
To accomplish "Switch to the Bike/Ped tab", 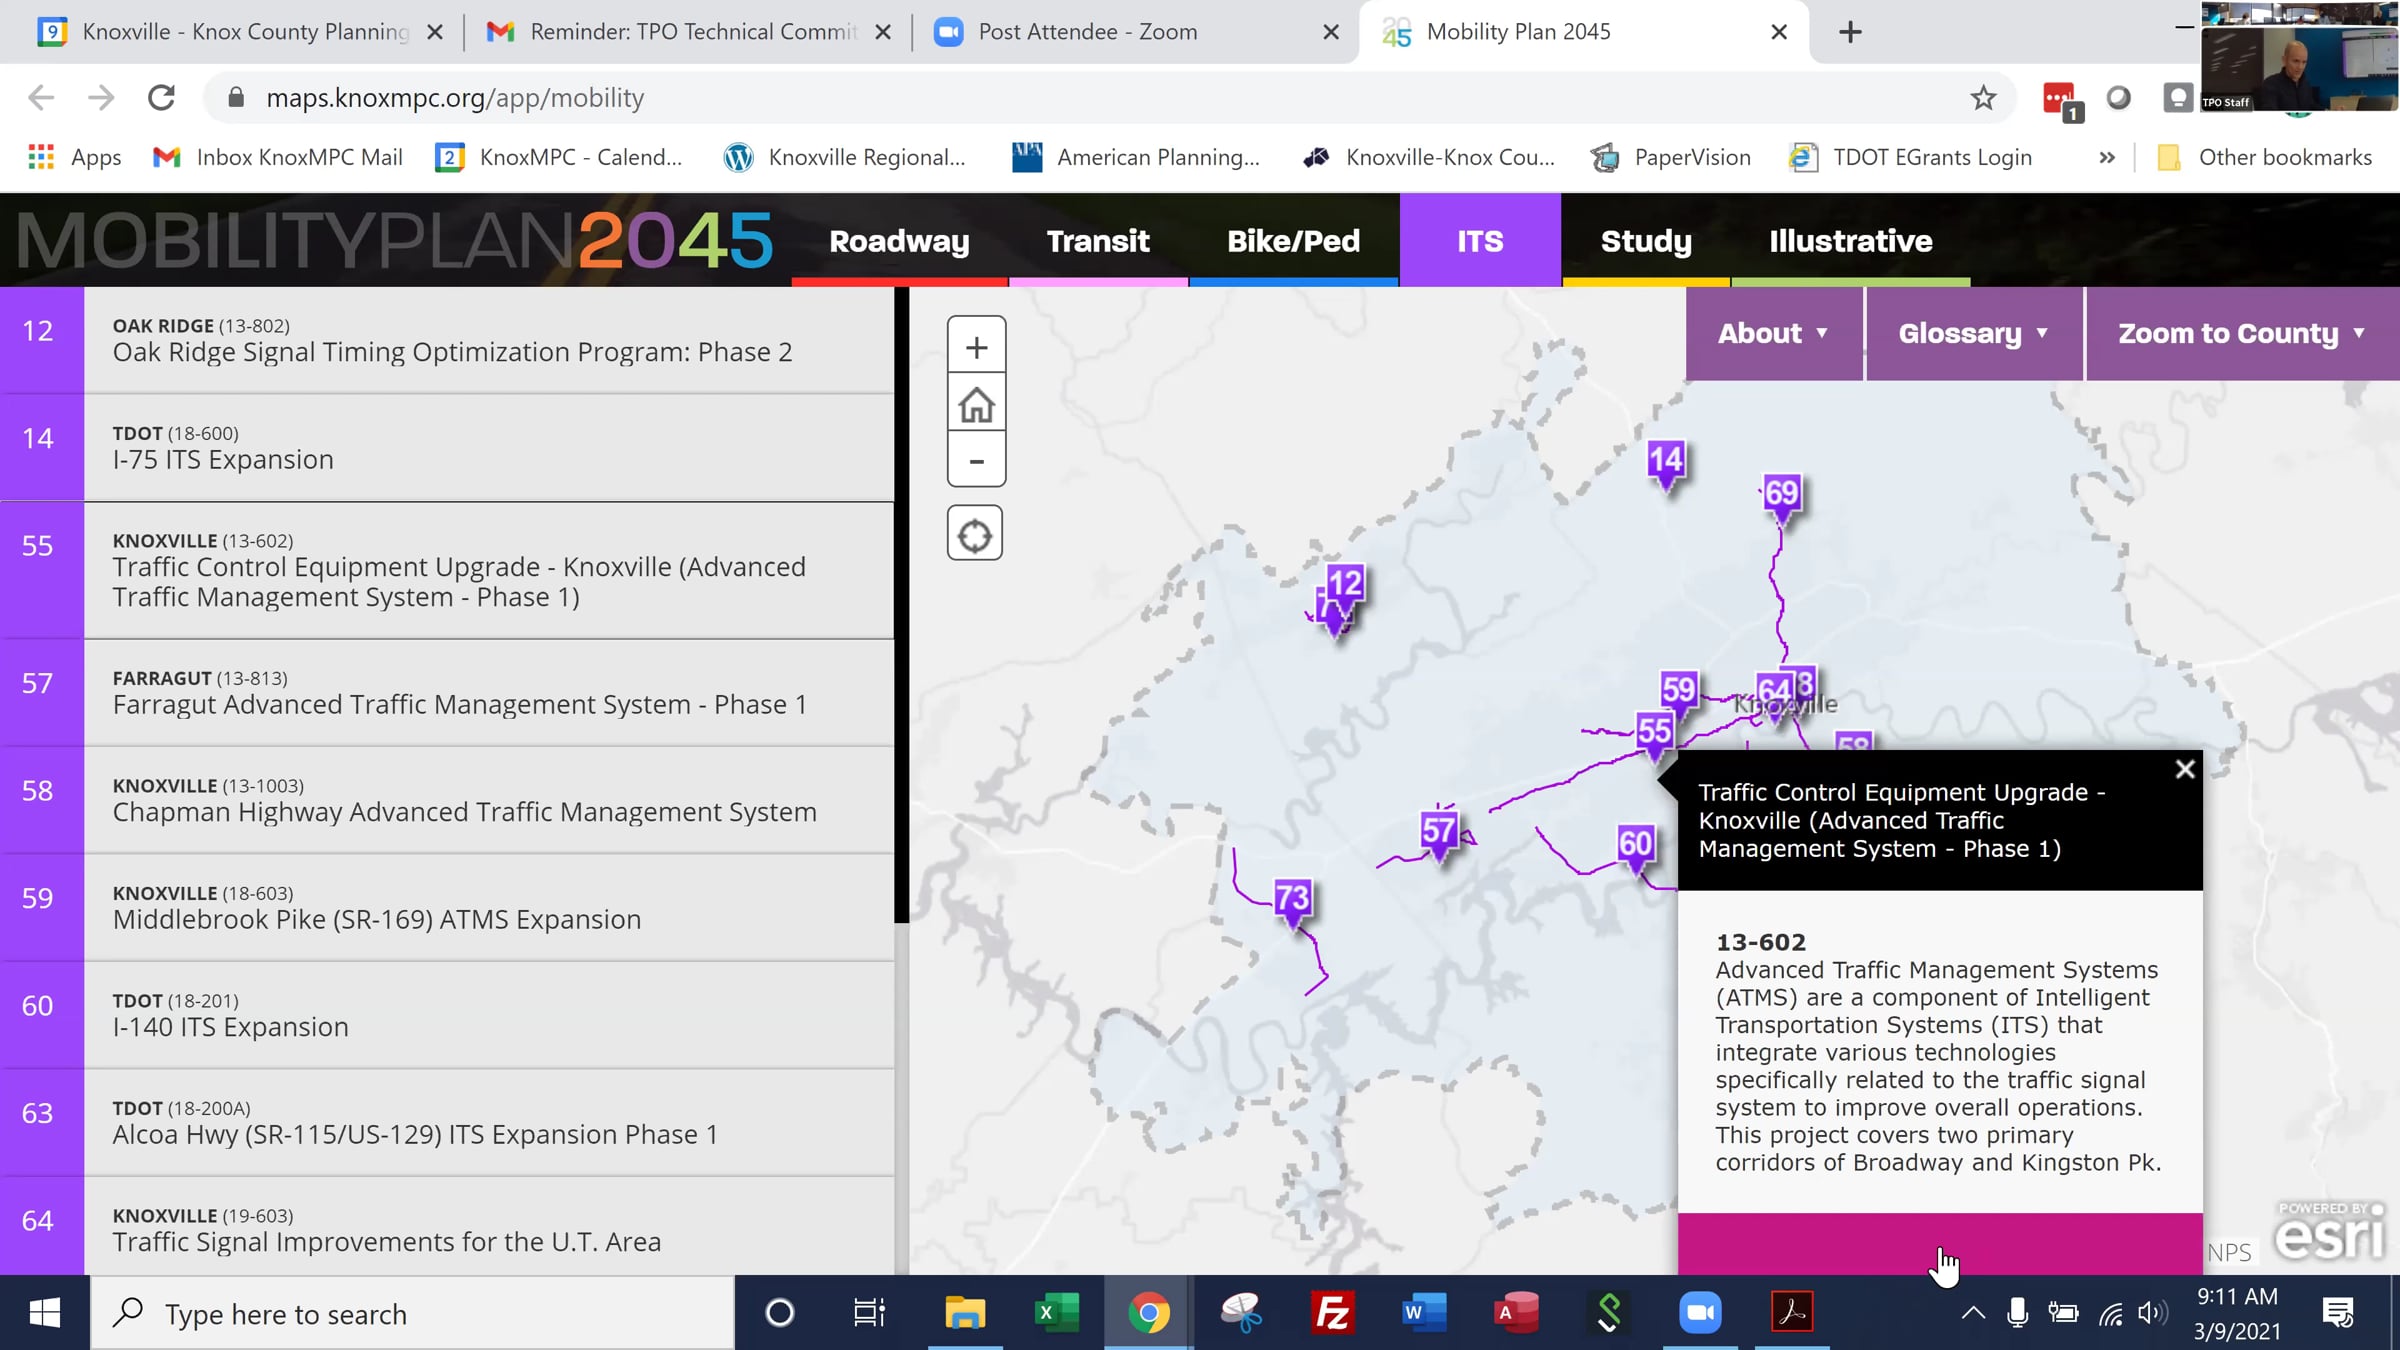I will [1293, 241].
